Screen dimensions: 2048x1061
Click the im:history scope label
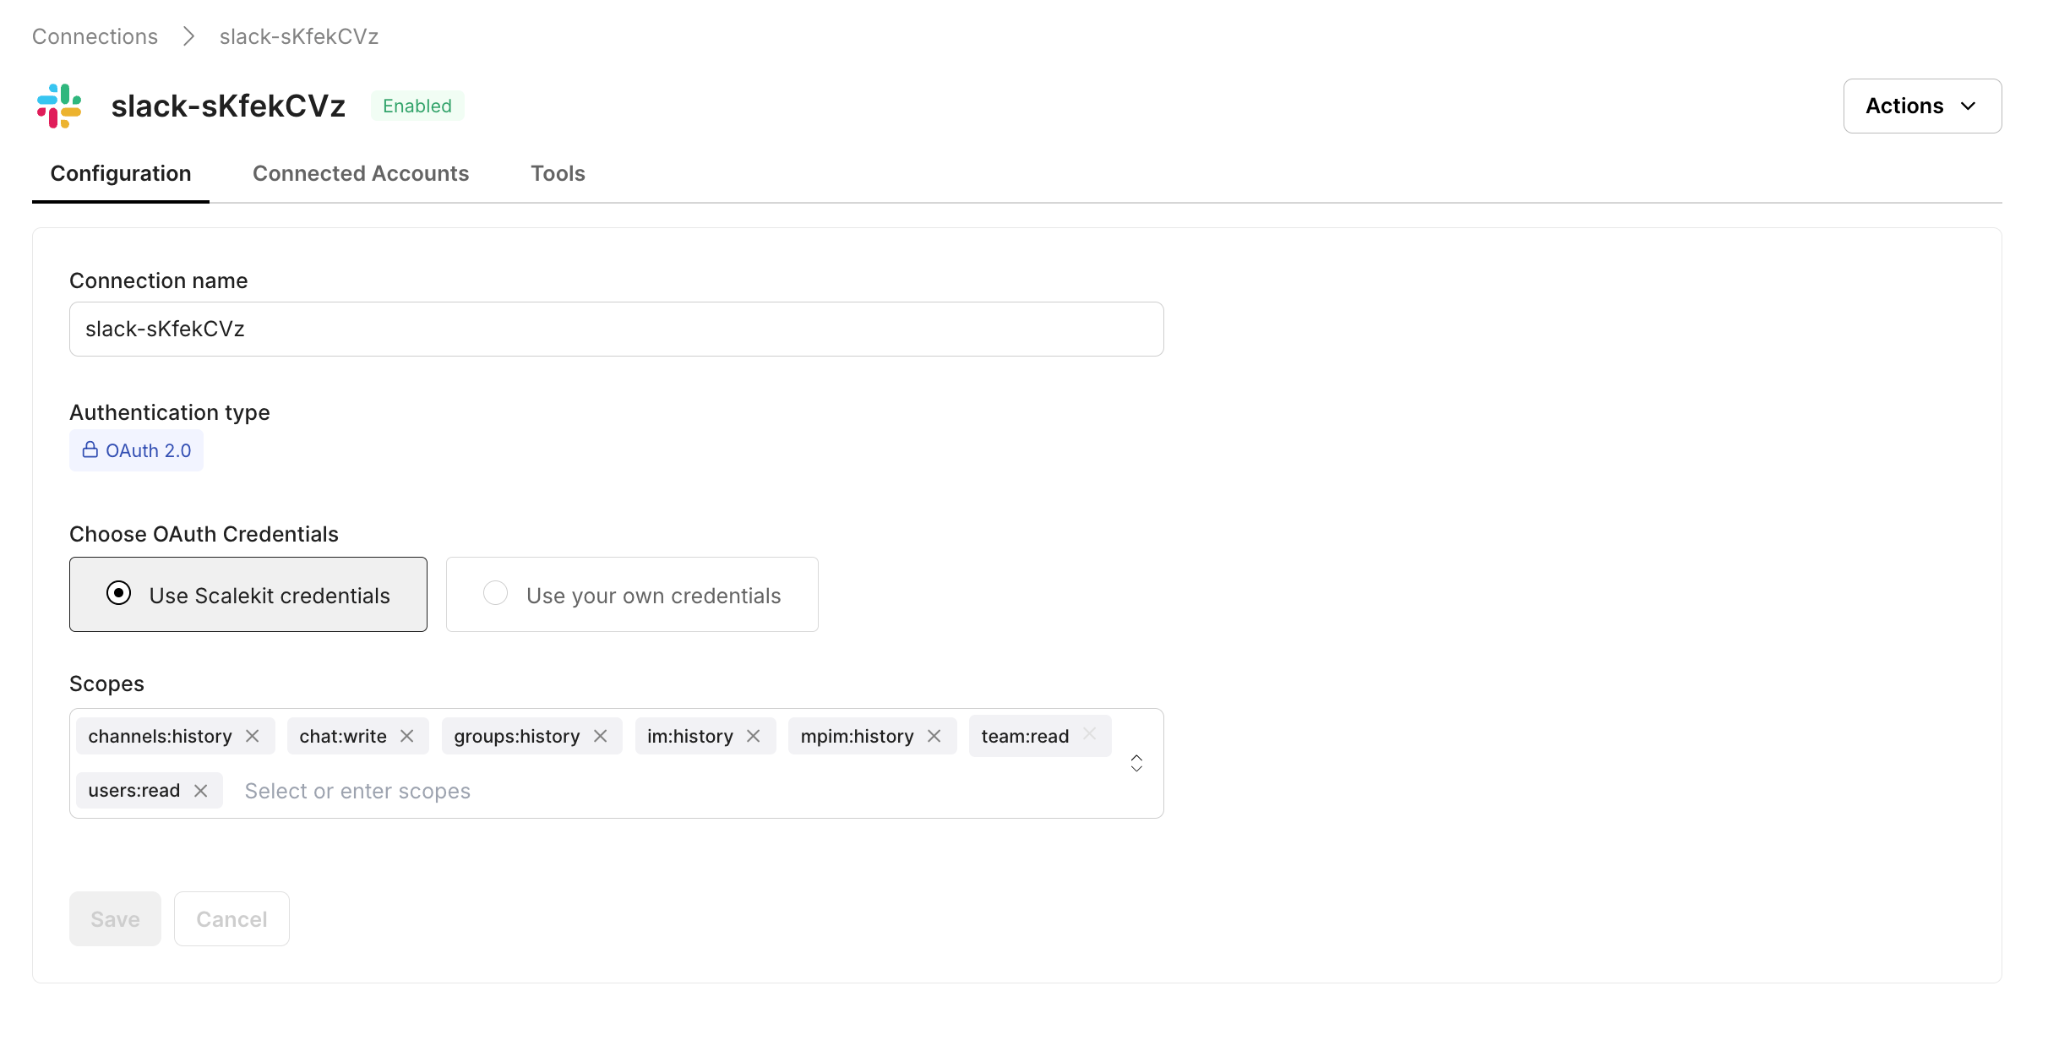[x=690, y=736]
